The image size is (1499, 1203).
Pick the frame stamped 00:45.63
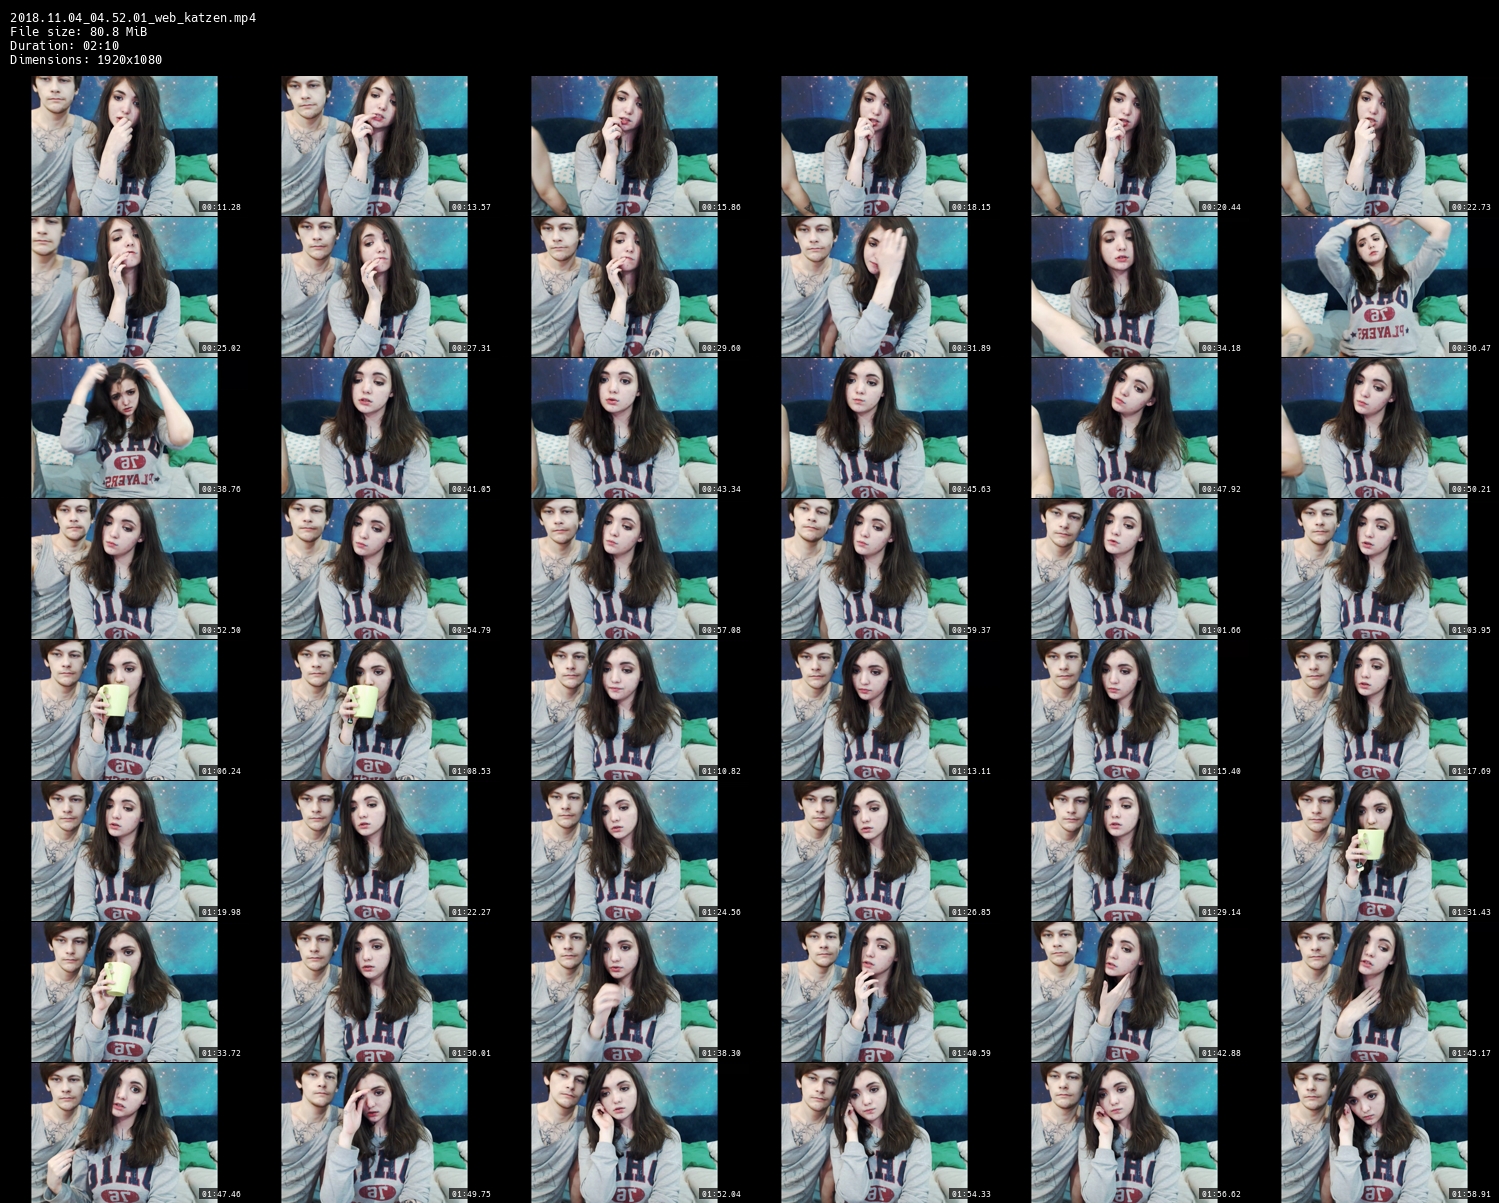[874, 428]
